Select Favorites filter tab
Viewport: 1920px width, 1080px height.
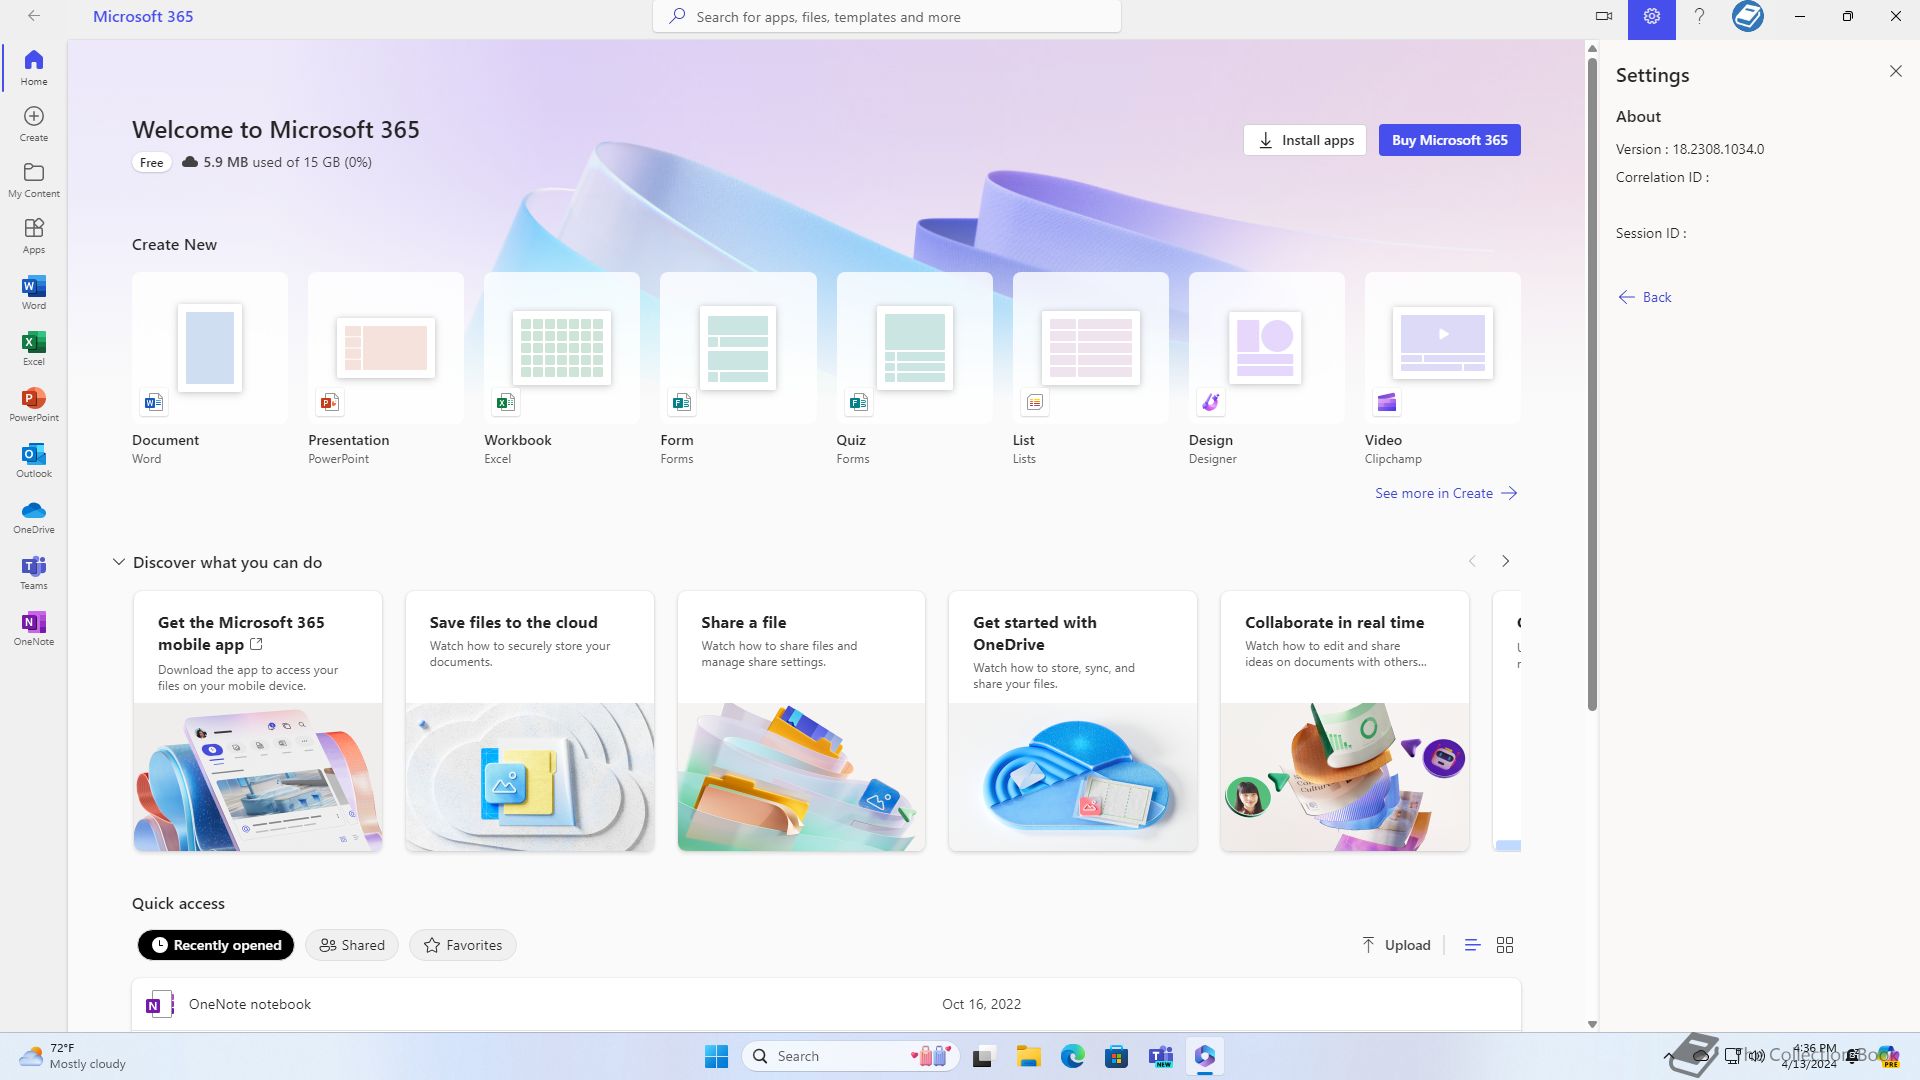(x=463, y=945)
